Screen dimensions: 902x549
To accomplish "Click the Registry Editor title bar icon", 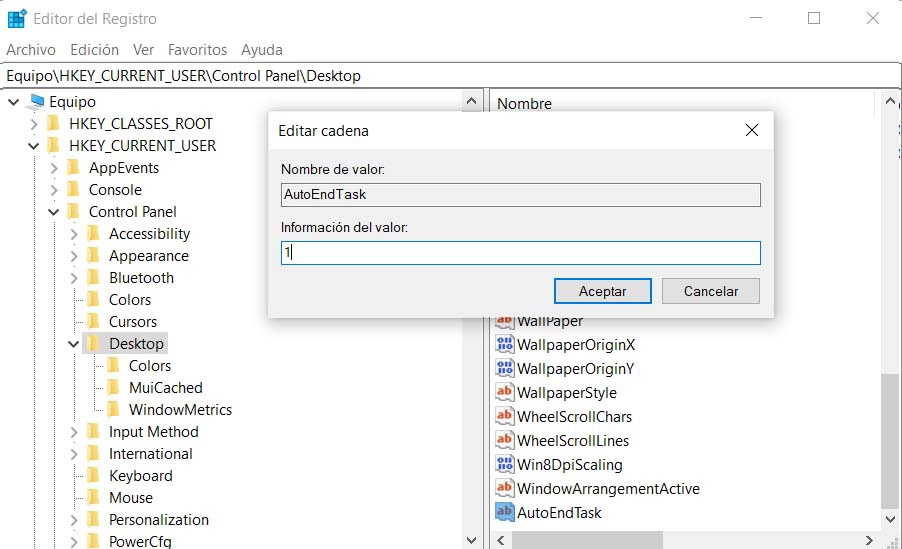I will point(17,19).
